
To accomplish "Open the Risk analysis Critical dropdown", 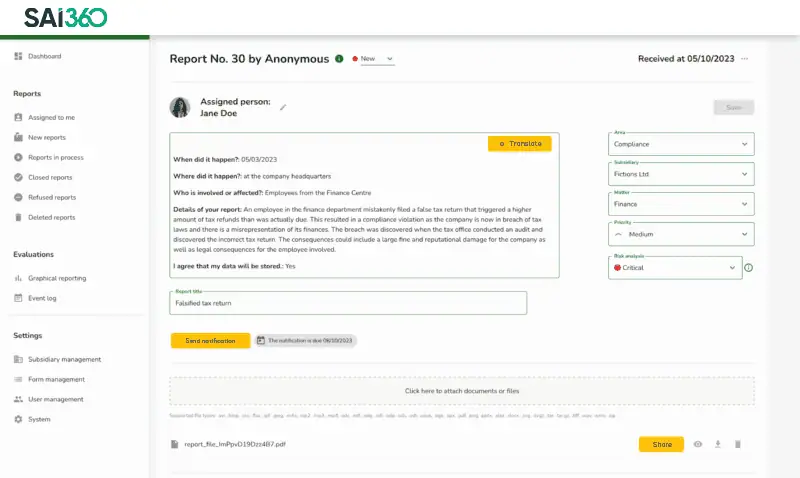I will click(x=675, y=268).
